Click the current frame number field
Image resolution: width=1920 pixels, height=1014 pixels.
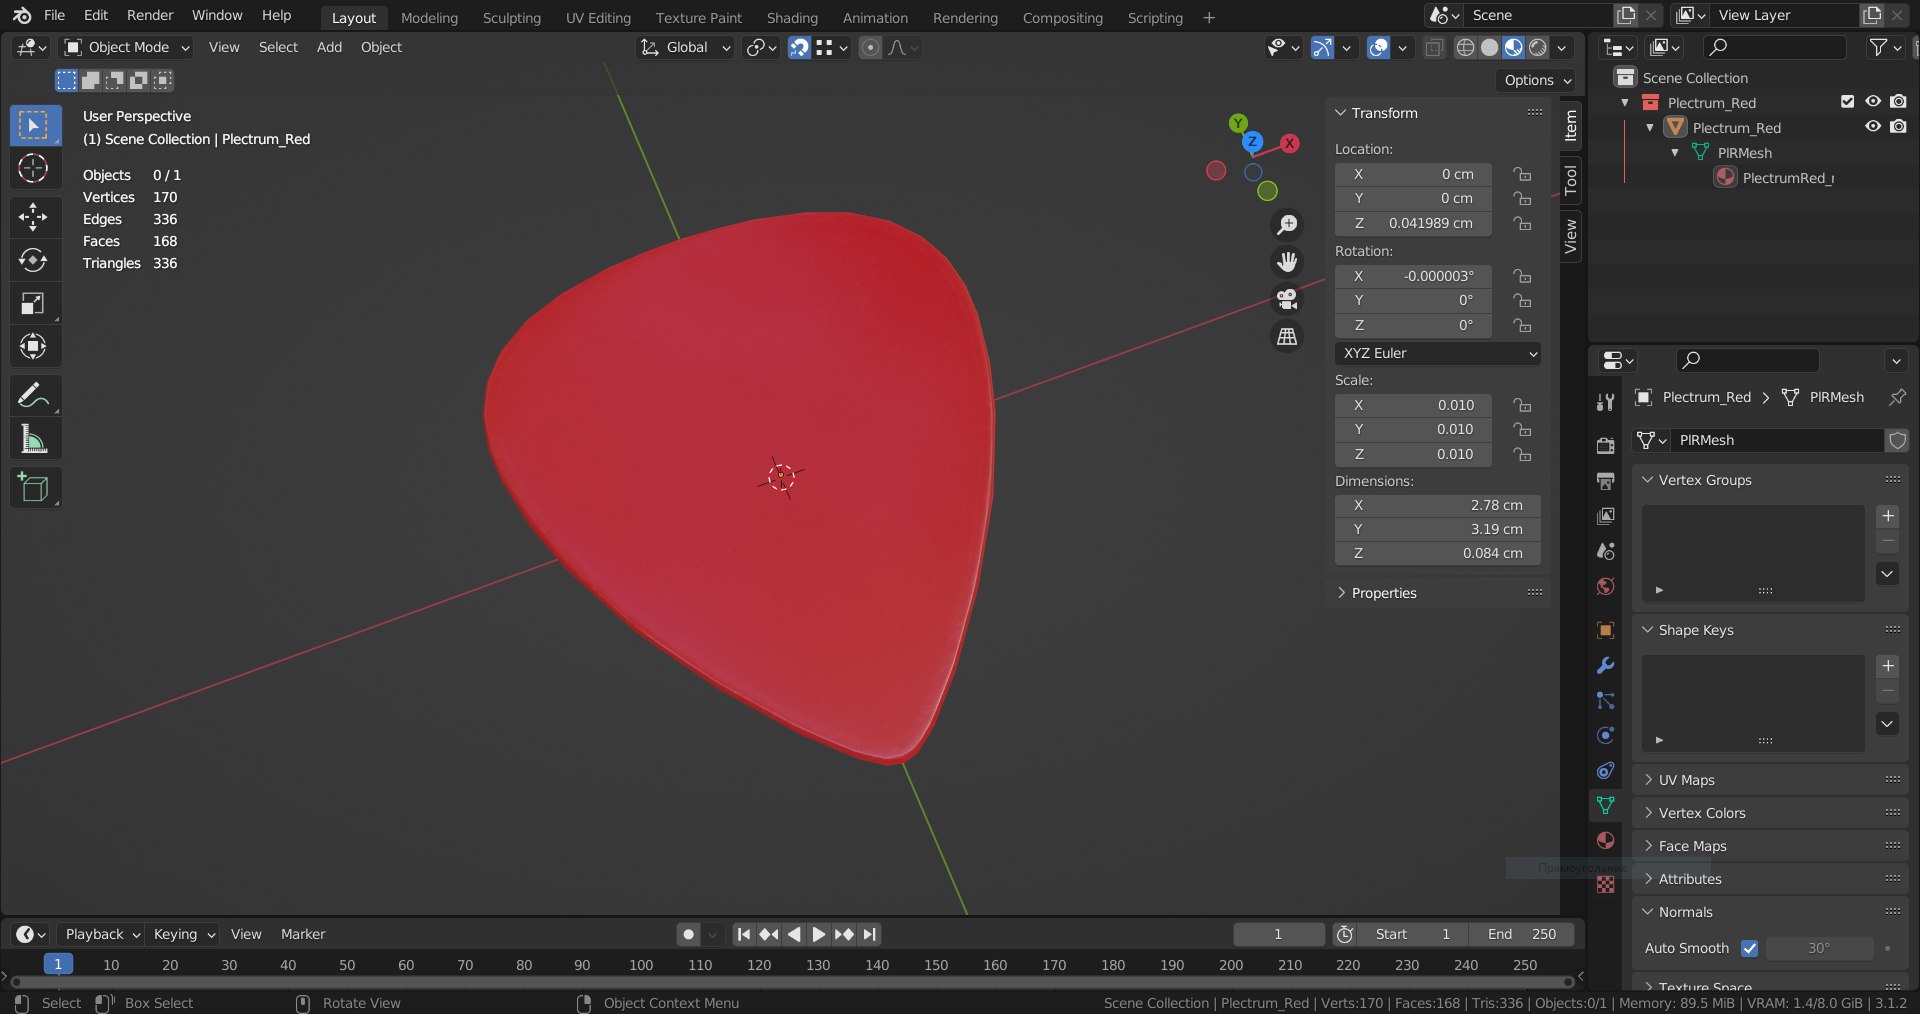[1278, 934]
